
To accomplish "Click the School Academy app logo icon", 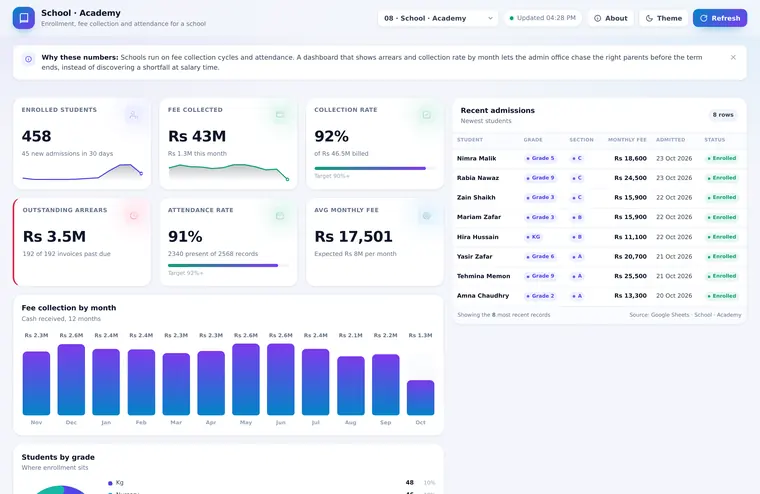I will [x=24, y=18].
